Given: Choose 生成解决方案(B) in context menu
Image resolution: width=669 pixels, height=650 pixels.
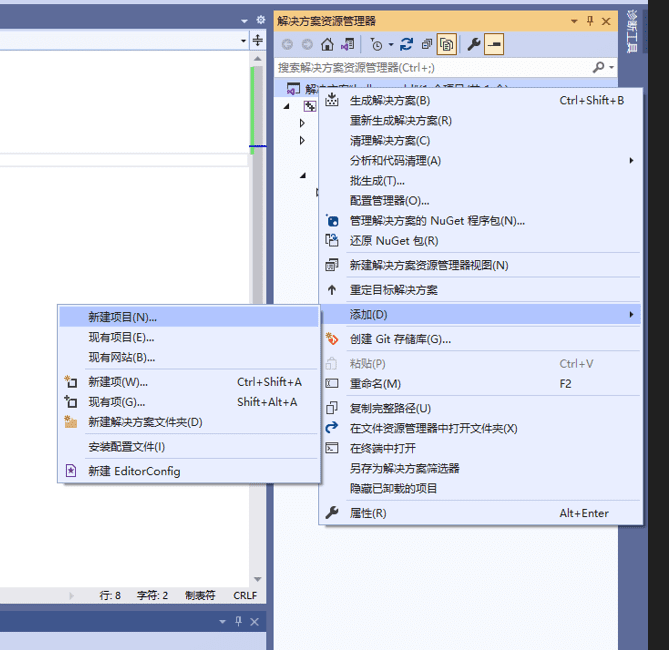Looking at the screenshot, I should (390, 100).
